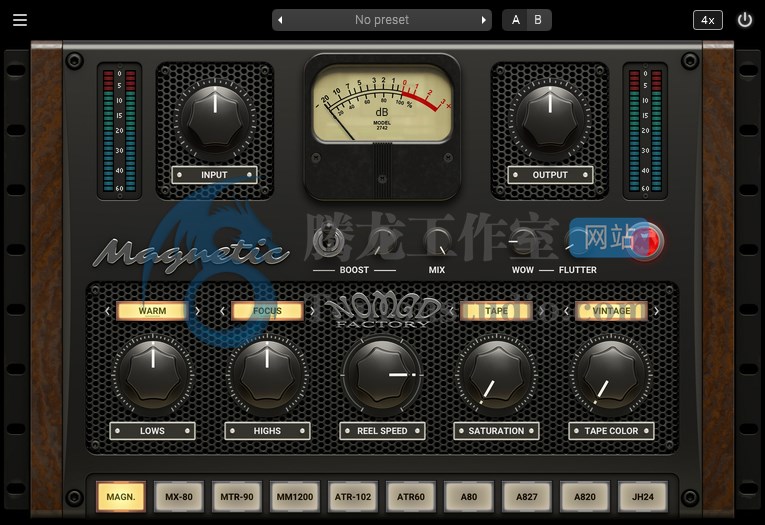Click the TAPE COLOR knob
Viewport: 765px width, 525px height.
[x=611, y=375]
